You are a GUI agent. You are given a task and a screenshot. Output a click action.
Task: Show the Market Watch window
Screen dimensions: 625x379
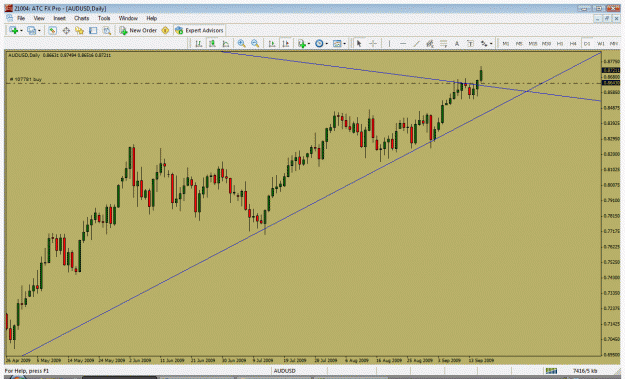point(52,30)
